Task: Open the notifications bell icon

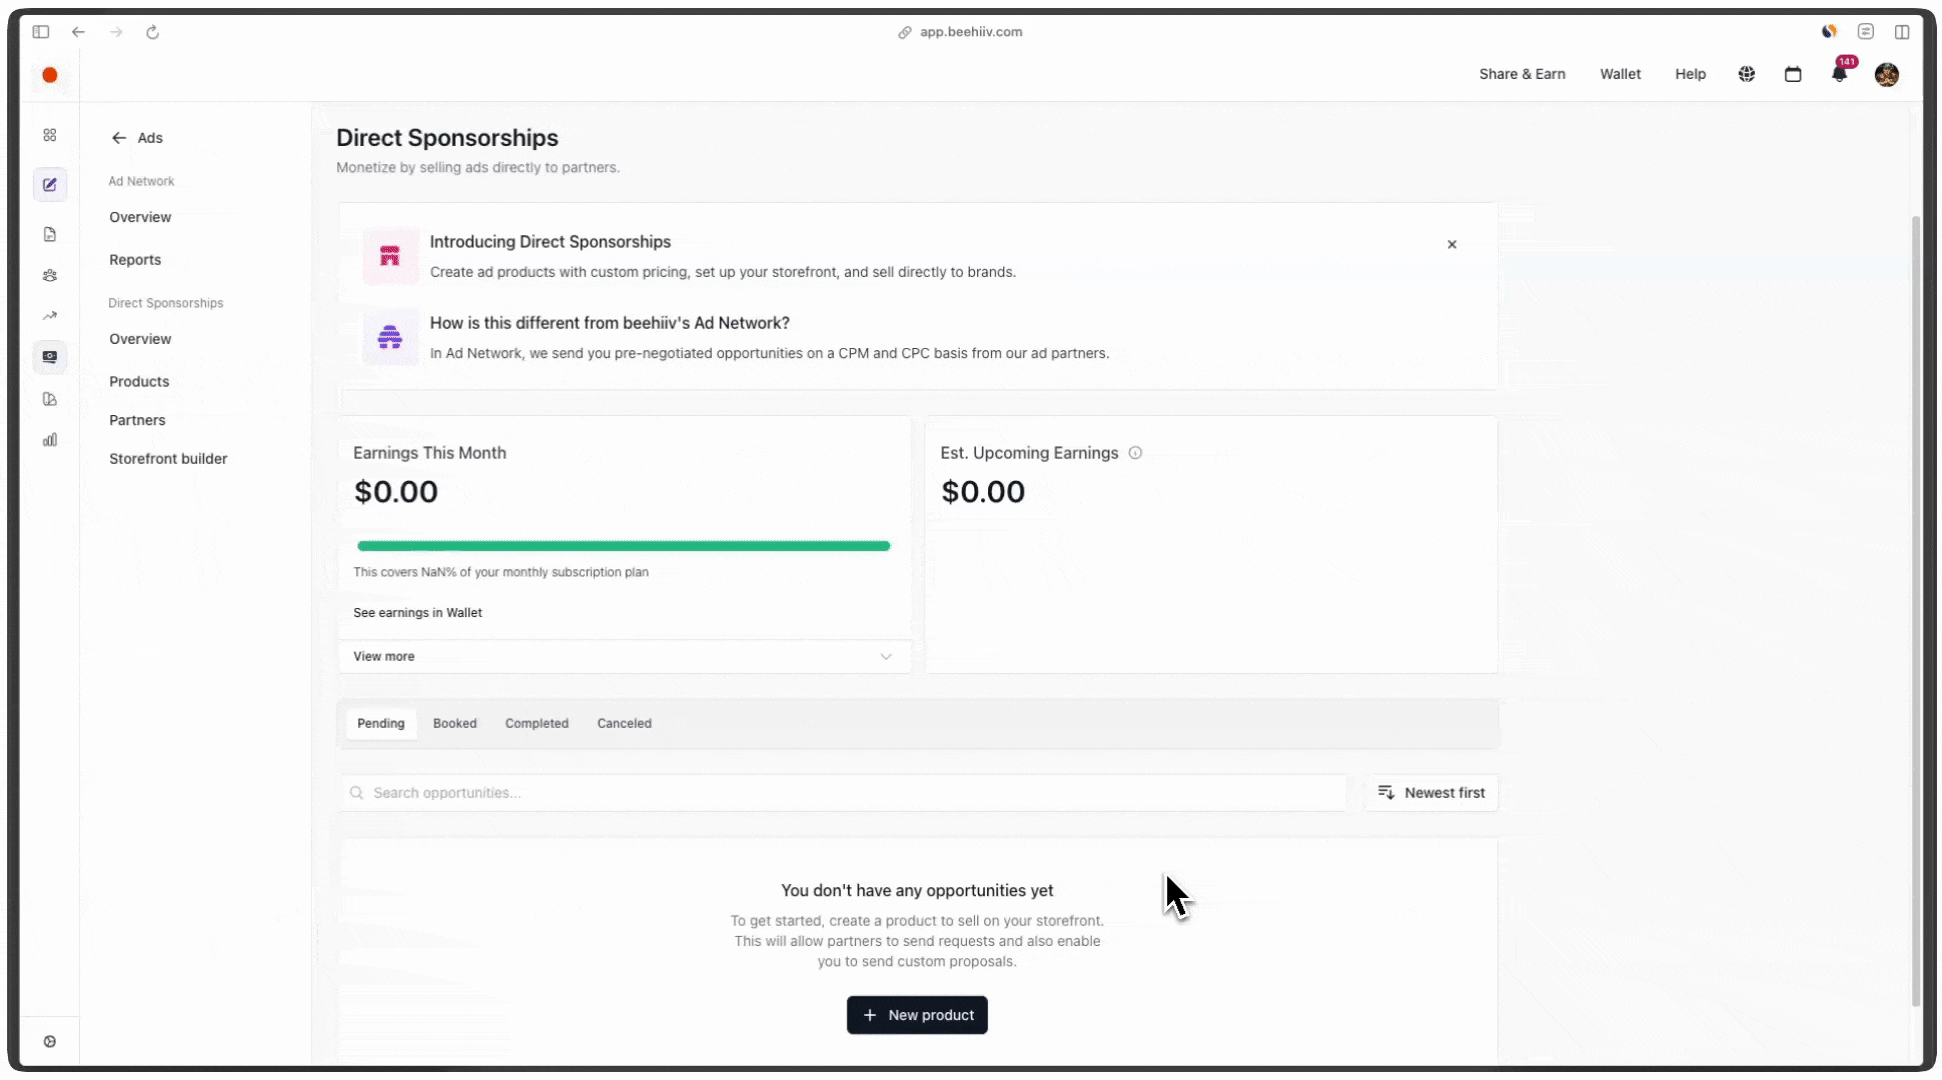Action: point(1839,74)
